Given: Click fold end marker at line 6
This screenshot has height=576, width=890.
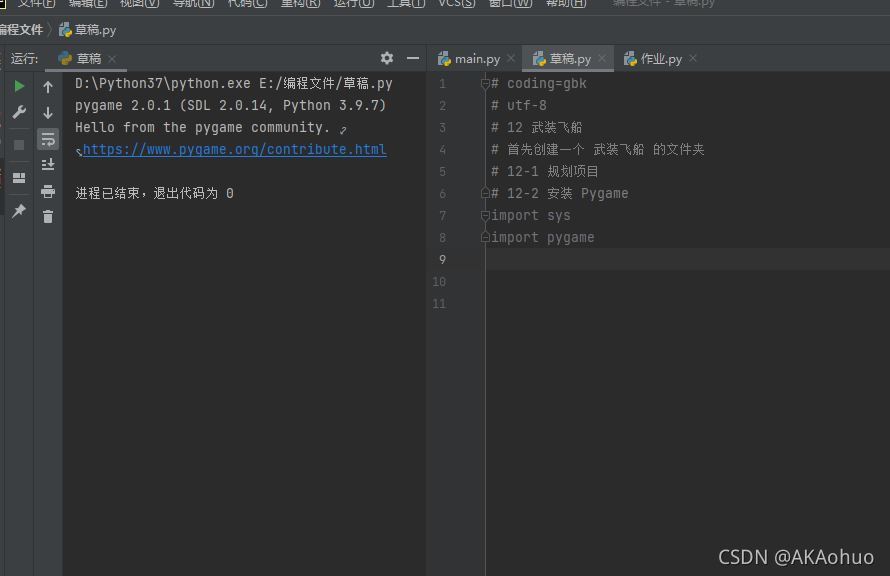Looking at the screenshot, I should tap(485, 193).
